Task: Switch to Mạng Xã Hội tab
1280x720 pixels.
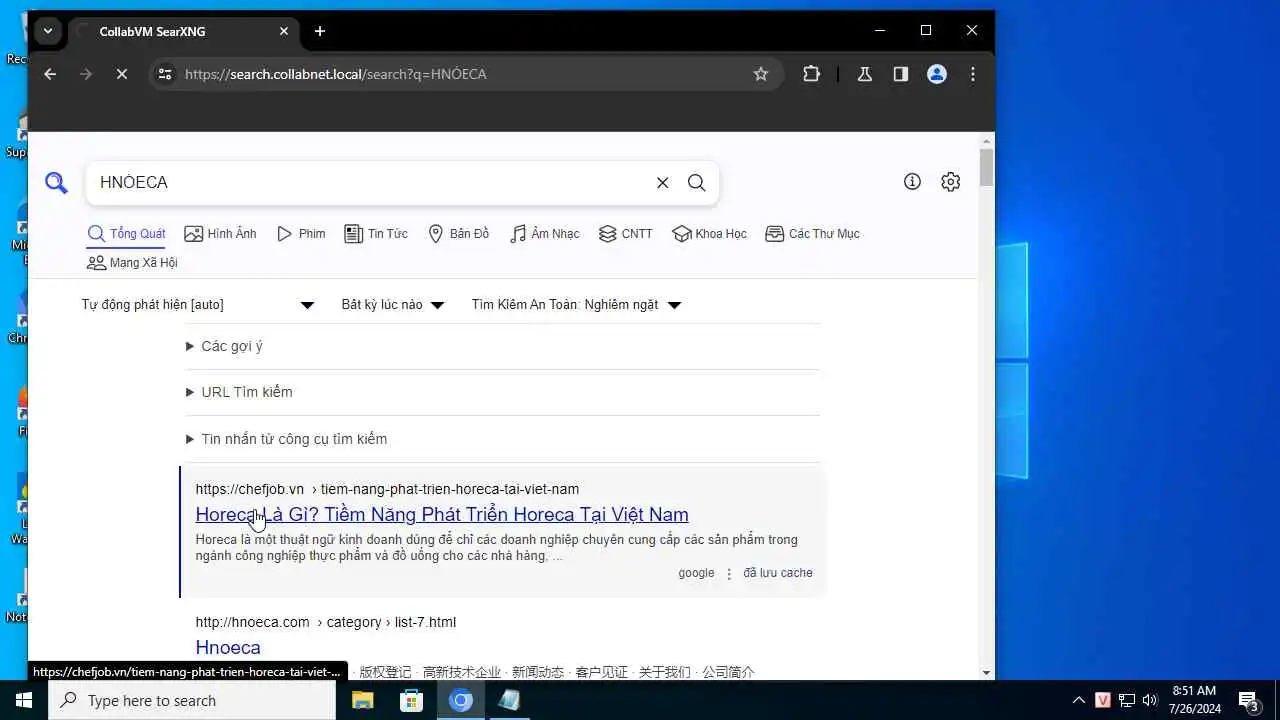Action: tap(132, 263)
